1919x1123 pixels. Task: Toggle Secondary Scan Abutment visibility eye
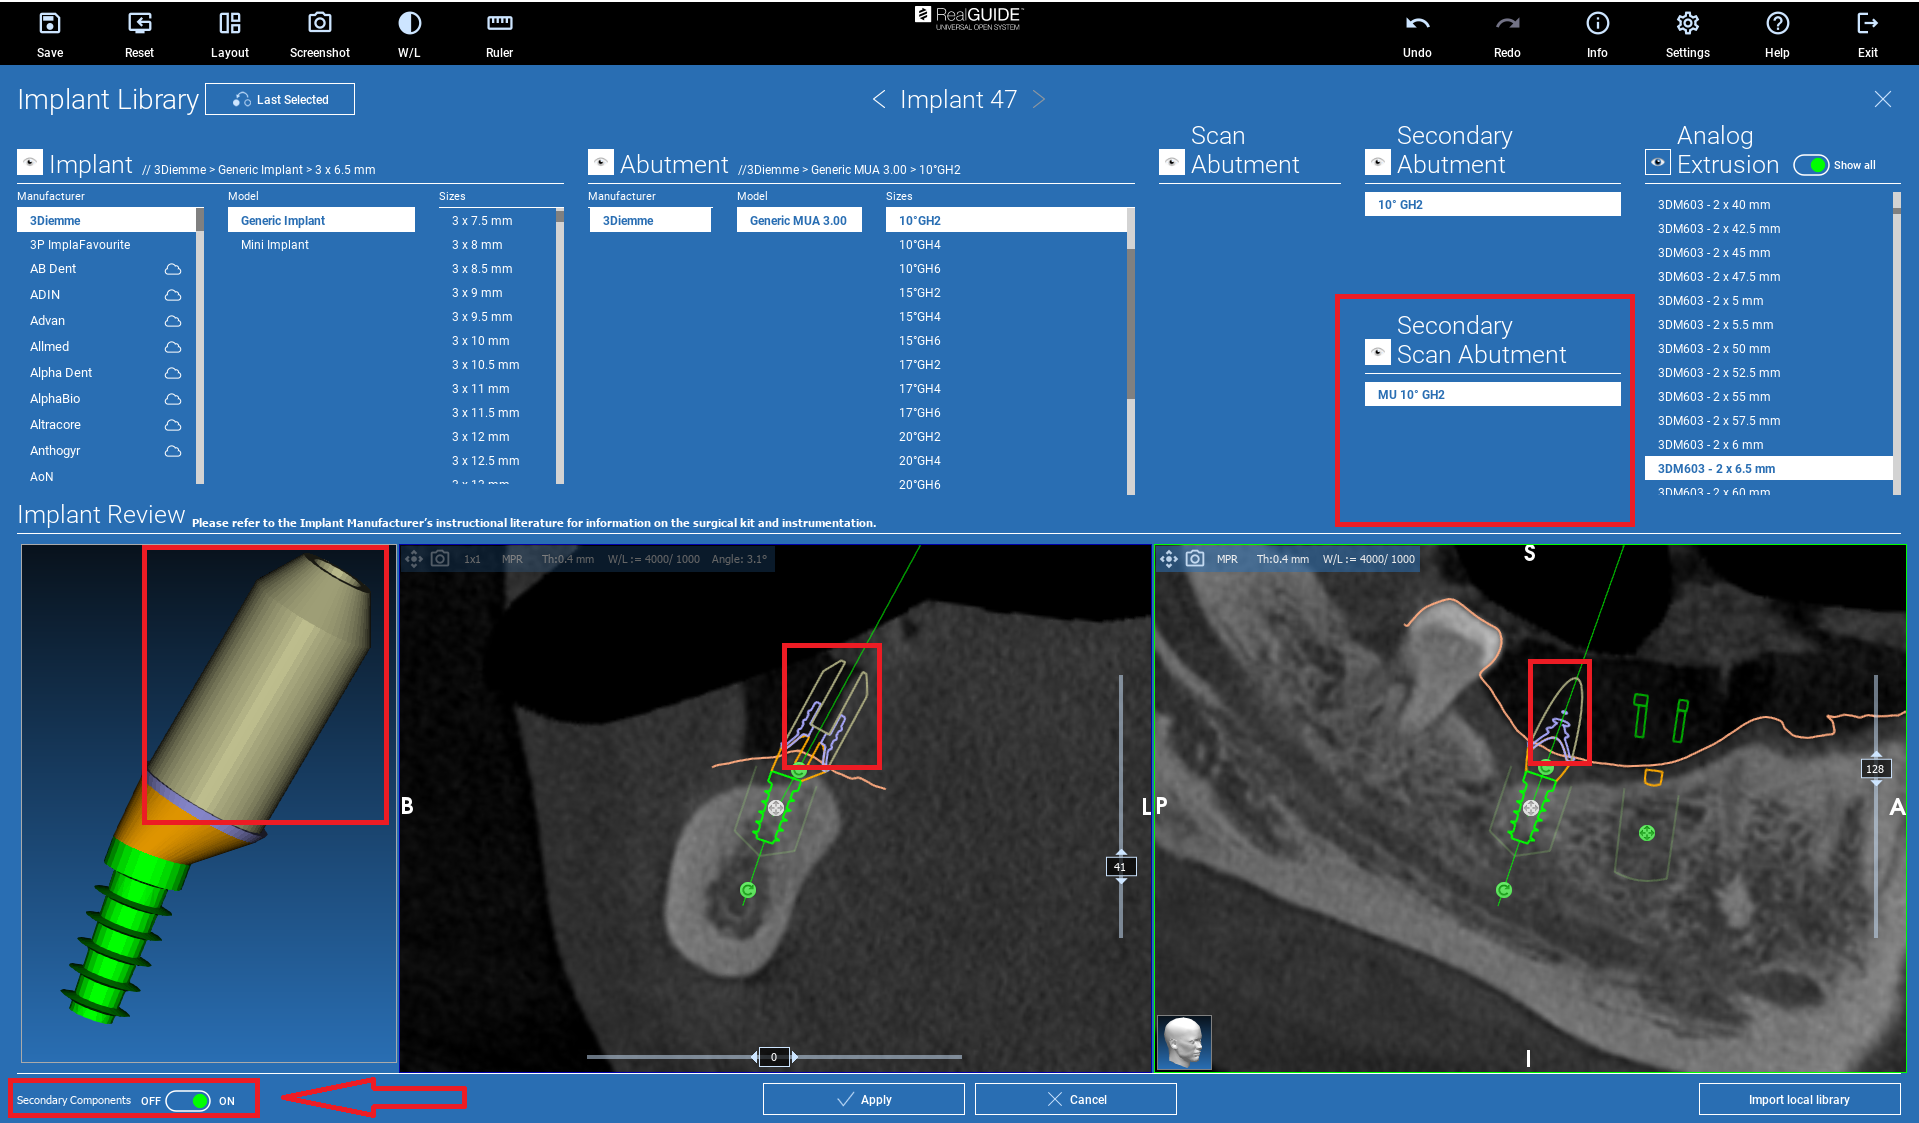pyautogui.click(x=1378, y=352)
